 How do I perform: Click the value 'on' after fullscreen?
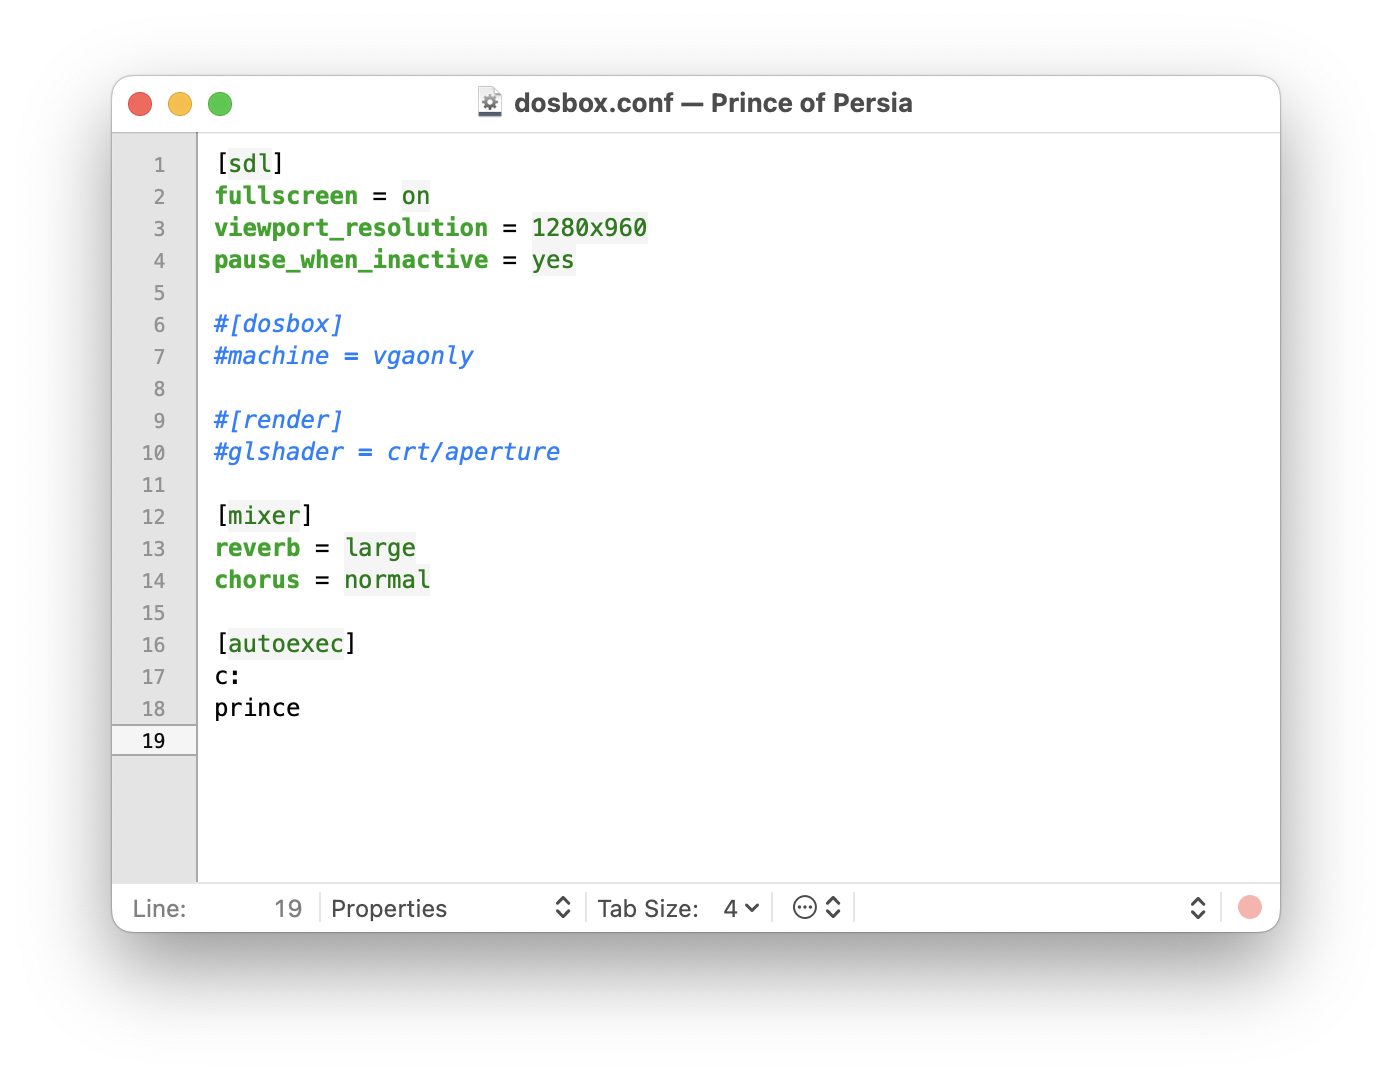(416, 195)
